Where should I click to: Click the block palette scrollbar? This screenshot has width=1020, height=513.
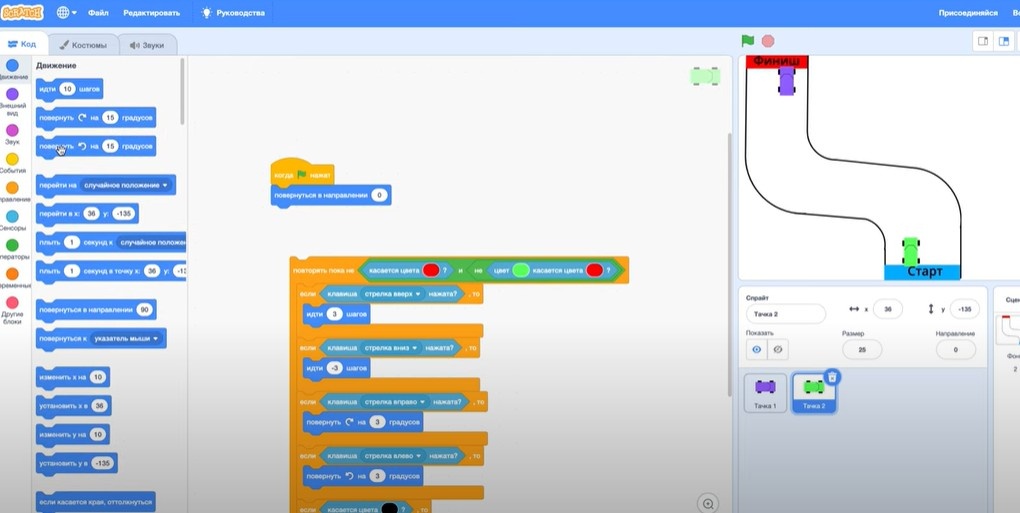pyautogui.click(x=182, y=91)
